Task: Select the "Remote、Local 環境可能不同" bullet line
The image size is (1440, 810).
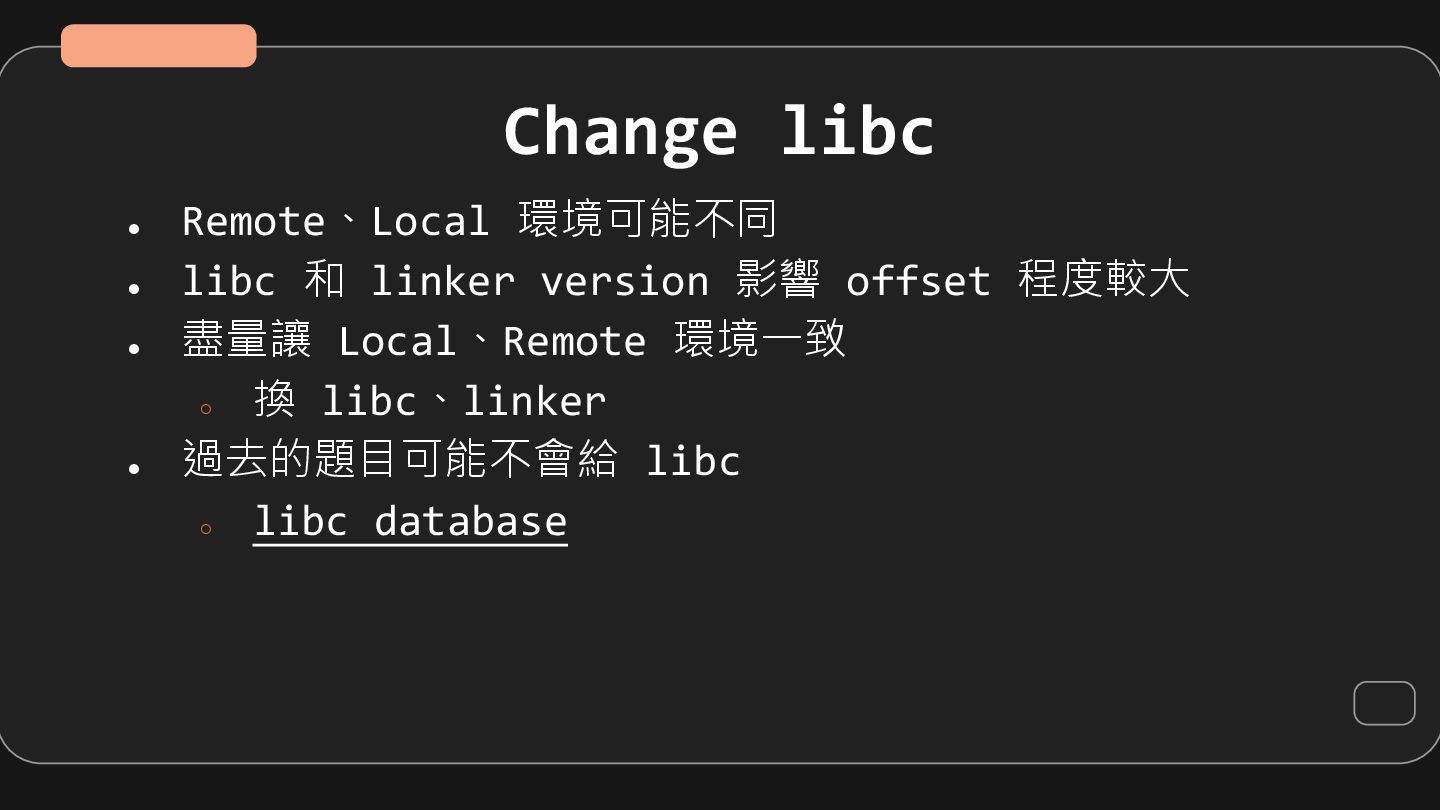Action: [x=479, y=221]
